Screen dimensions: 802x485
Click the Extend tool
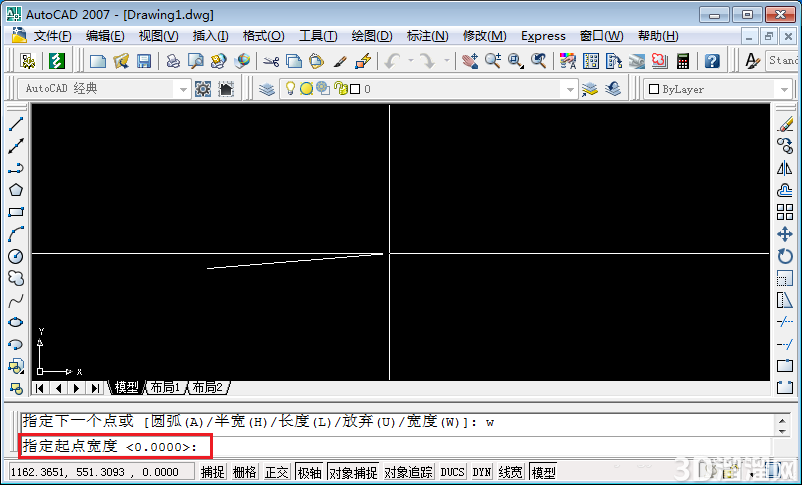tap(785, 344)
